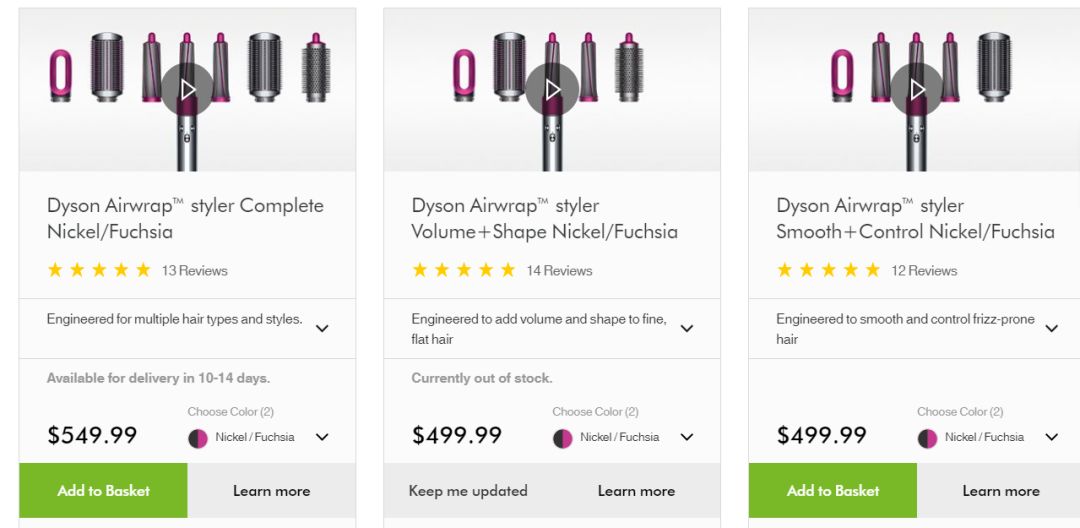The image size is (1080, 528).
Task: Open the 13 Reviews link
Action: (195, 271)
